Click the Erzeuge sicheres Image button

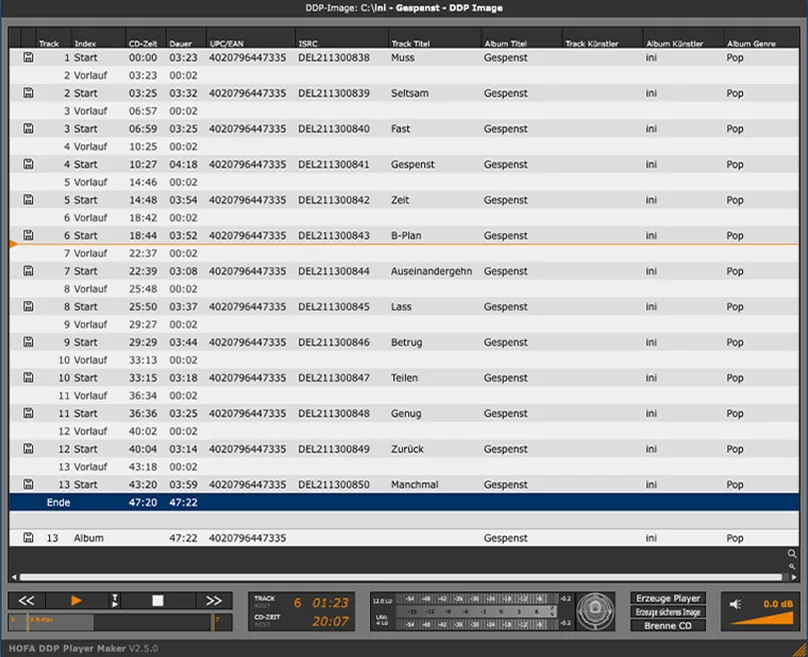(668, 612)
